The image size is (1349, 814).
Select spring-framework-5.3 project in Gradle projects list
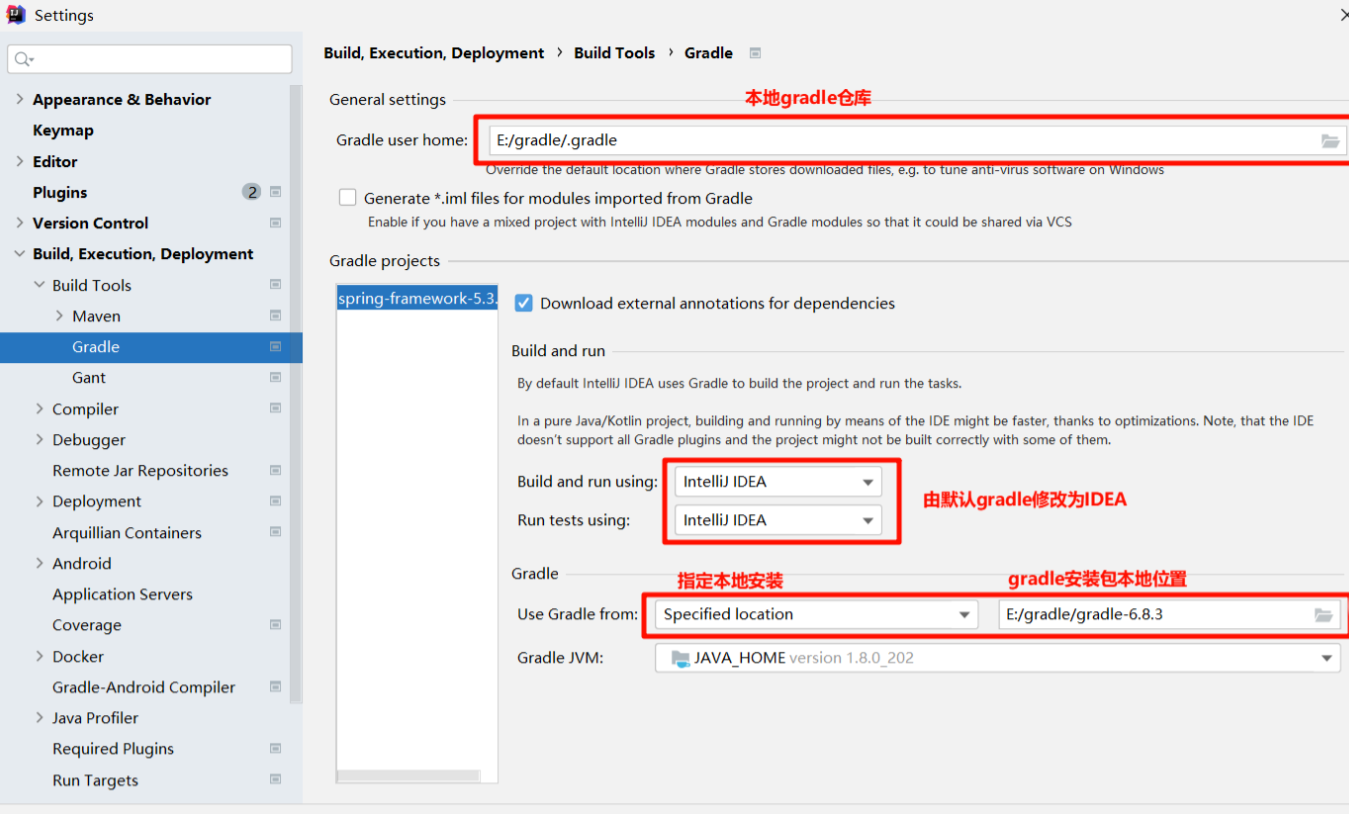(x=417, y=298)
